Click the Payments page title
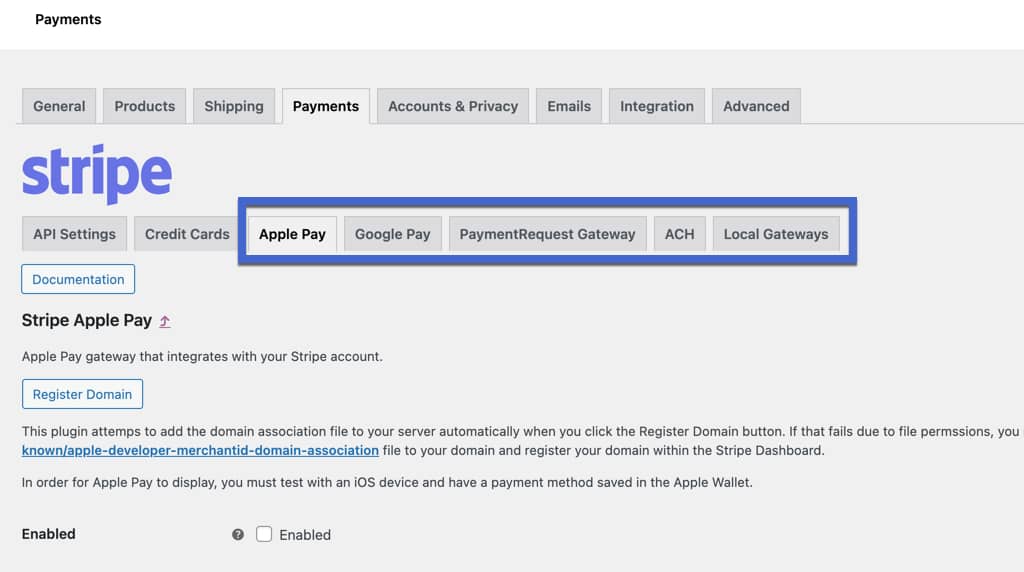Image resolution: width=1024 pixels, height=572 pixels. (x=69, y=20)
